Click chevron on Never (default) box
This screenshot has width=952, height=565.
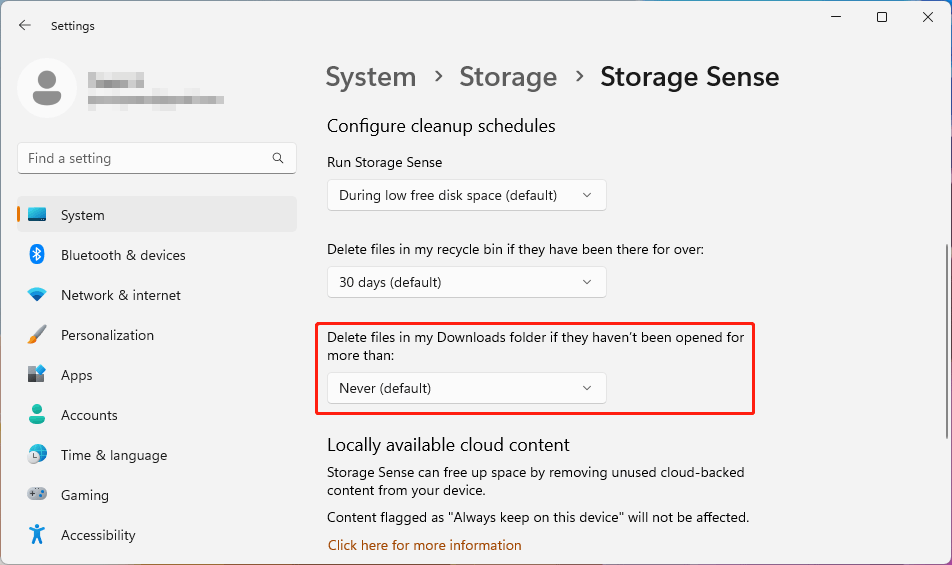(586, 388)
